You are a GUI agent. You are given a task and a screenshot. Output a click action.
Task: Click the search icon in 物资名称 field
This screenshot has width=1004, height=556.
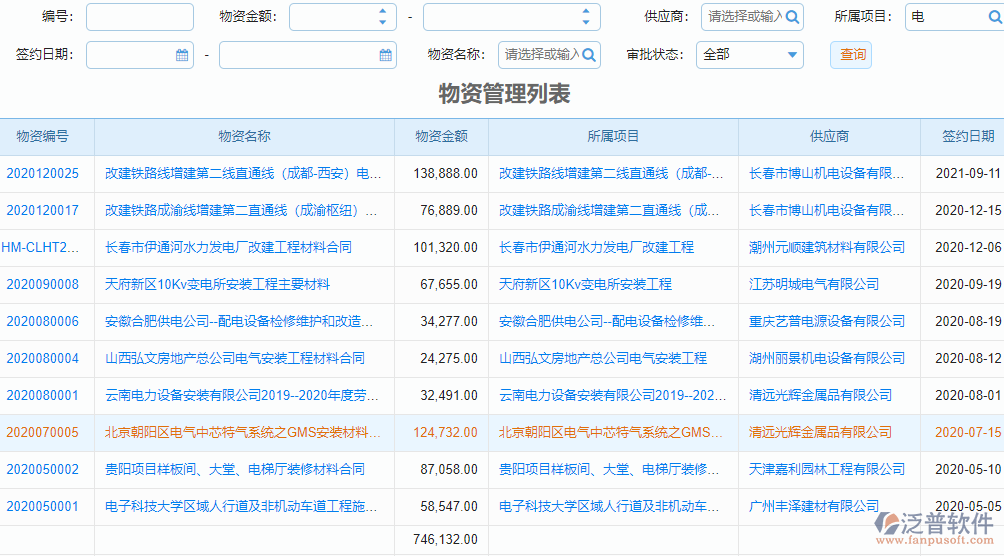589,55
